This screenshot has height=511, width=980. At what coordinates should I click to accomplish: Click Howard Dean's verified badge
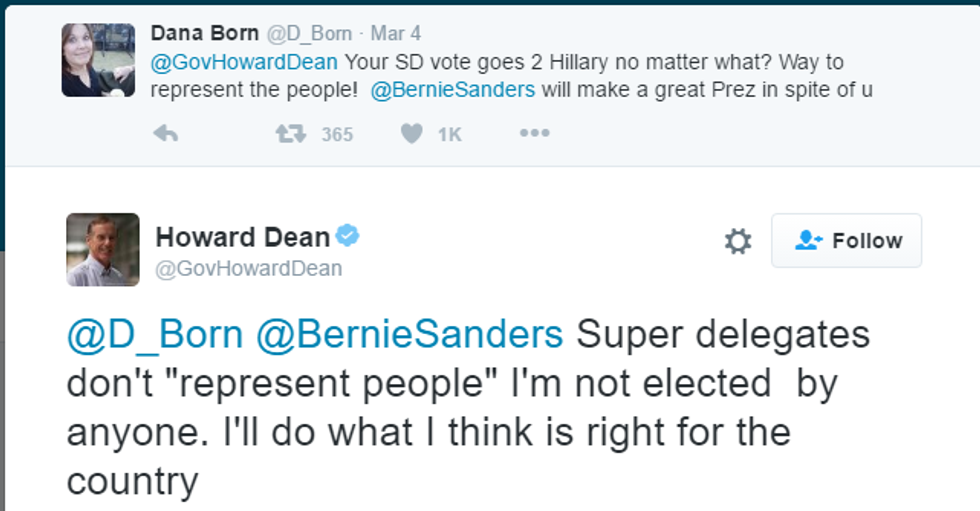348,236
